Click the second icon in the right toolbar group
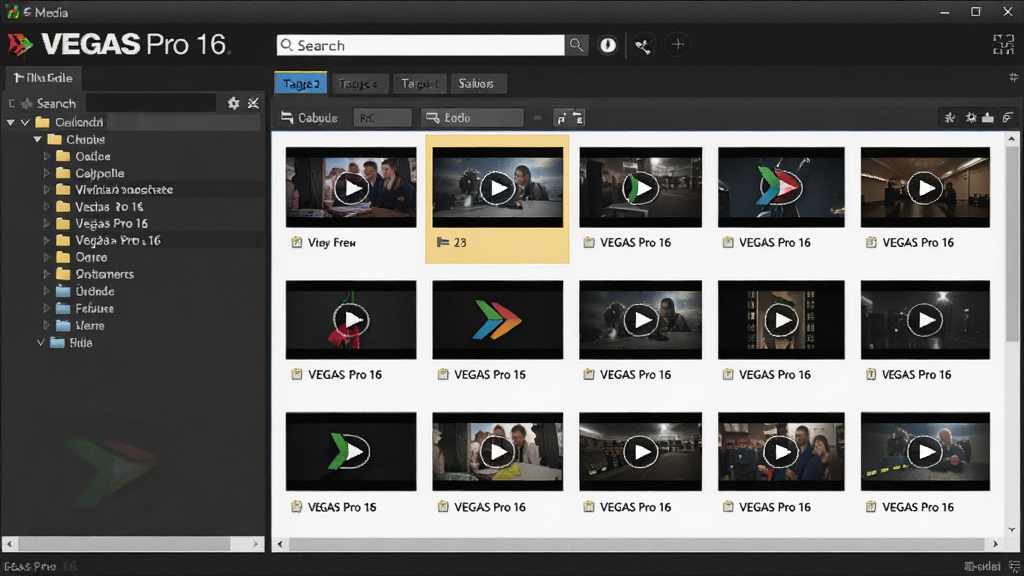The height and width of the screenshot is (576, 1024). (x=970, y=118)
